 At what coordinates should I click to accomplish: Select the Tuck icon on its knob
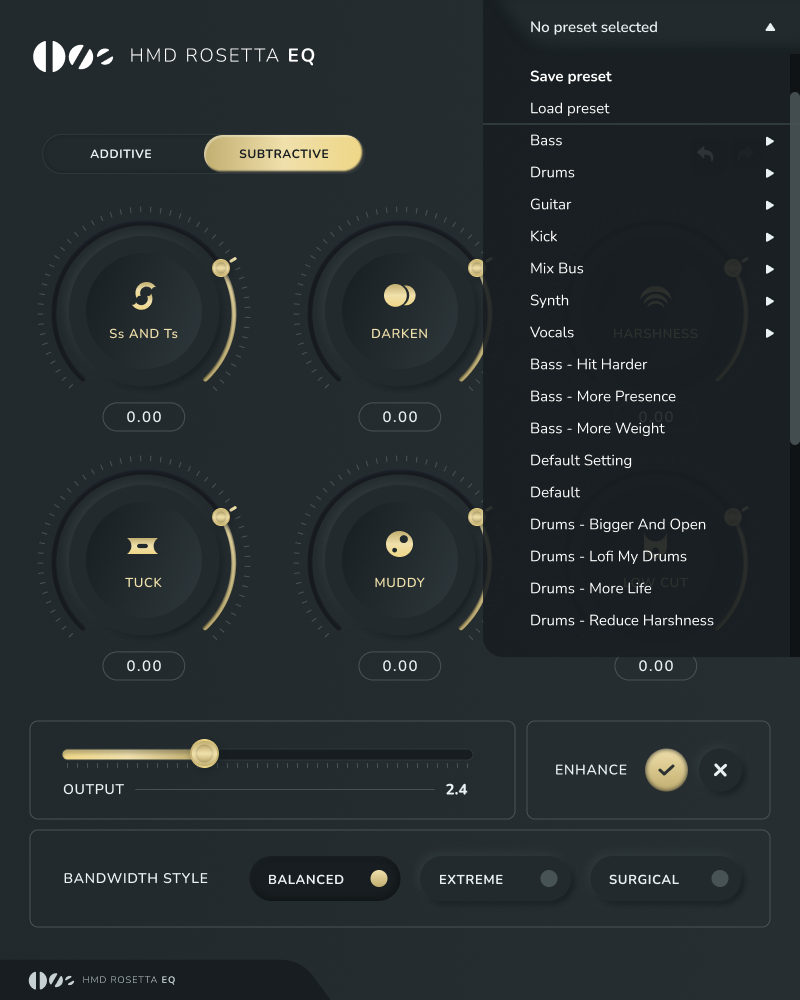point(143,545)
